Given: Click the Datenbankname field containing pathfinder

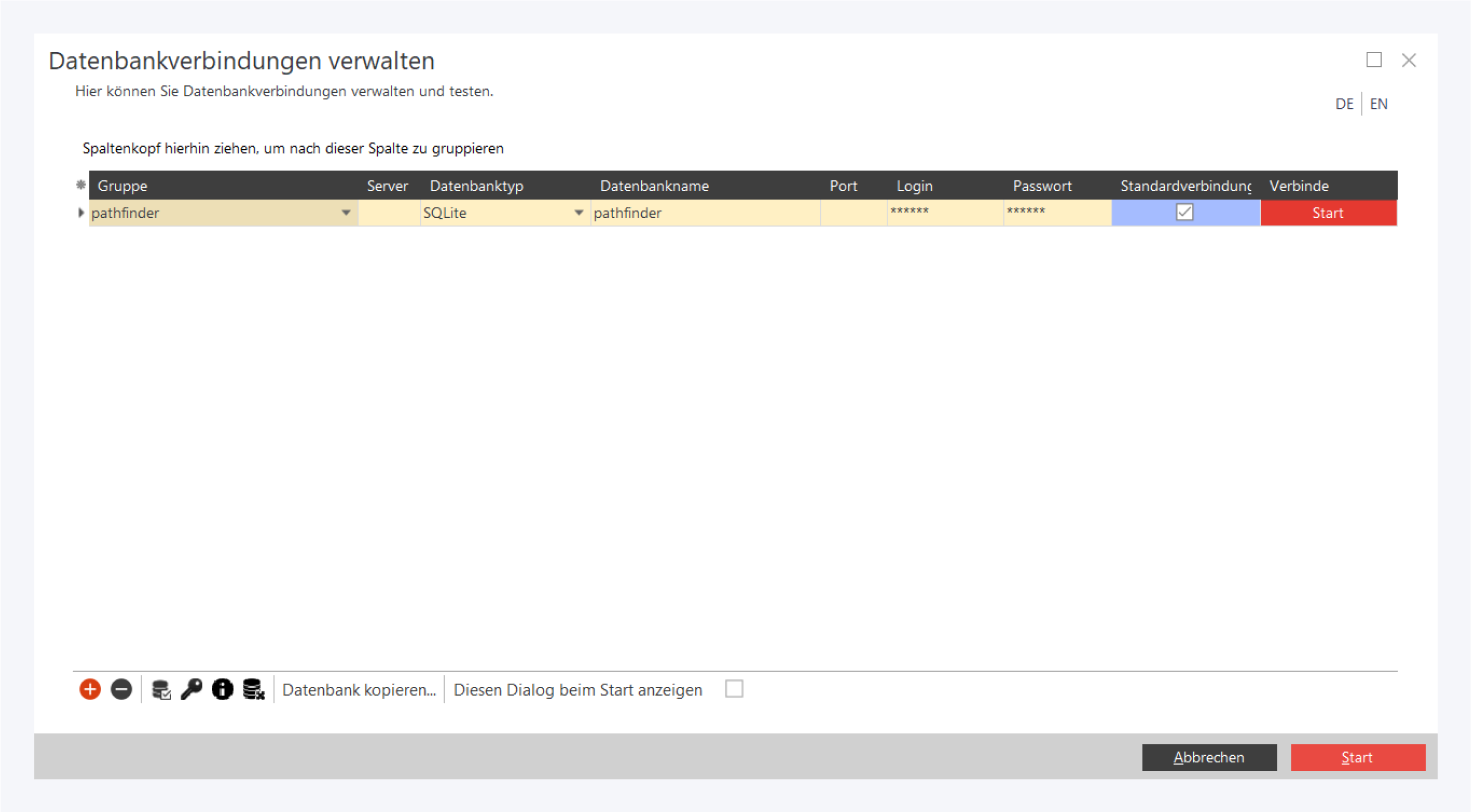Looking at the screenshot, I should (x=705, y=213).
